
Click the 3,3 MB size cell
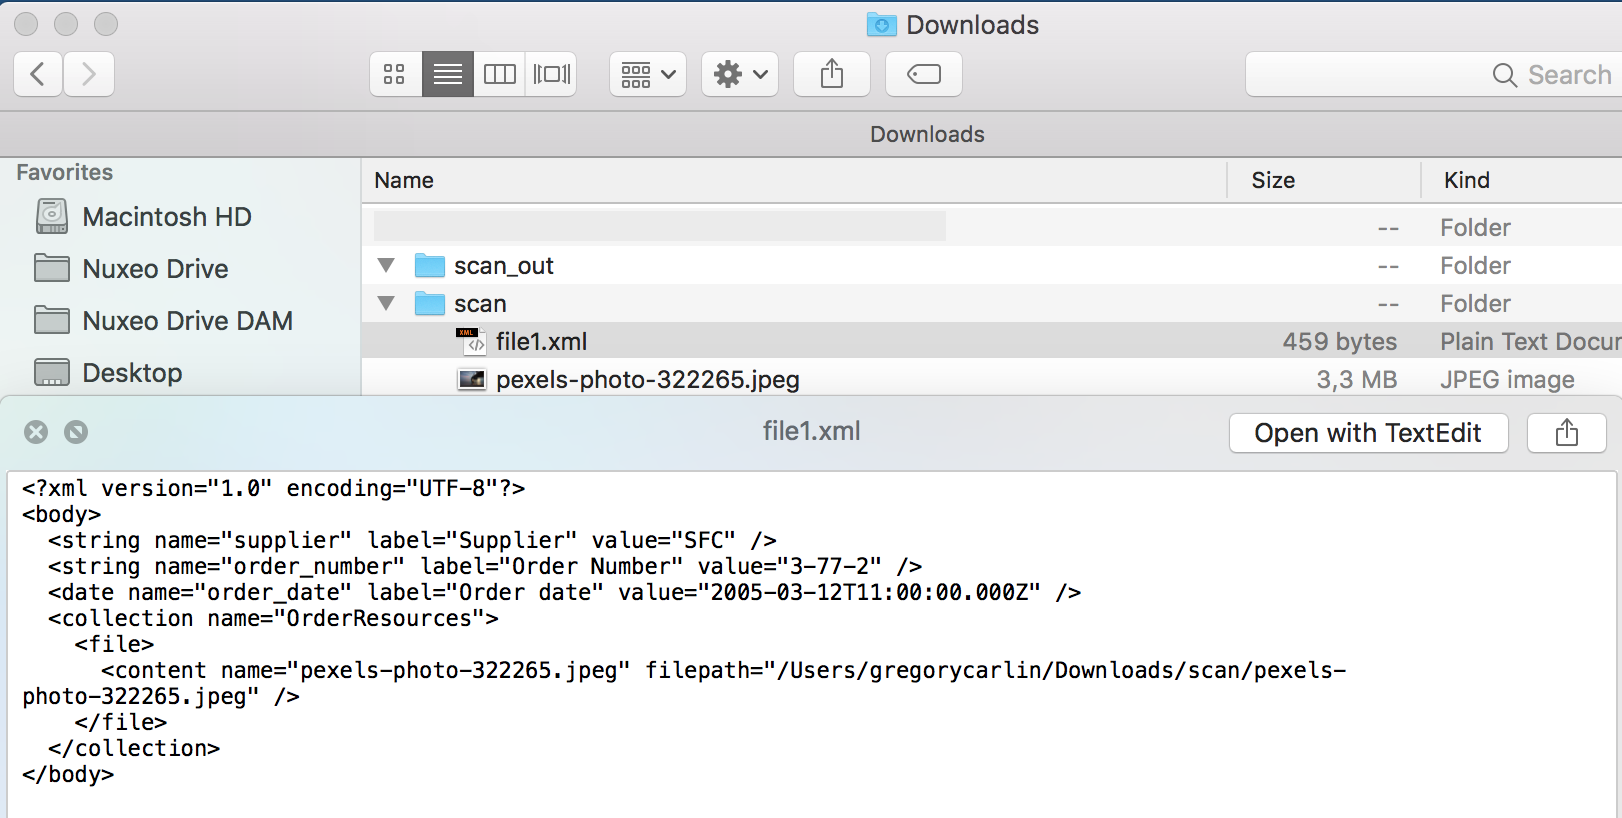(x=1356, y=379)
